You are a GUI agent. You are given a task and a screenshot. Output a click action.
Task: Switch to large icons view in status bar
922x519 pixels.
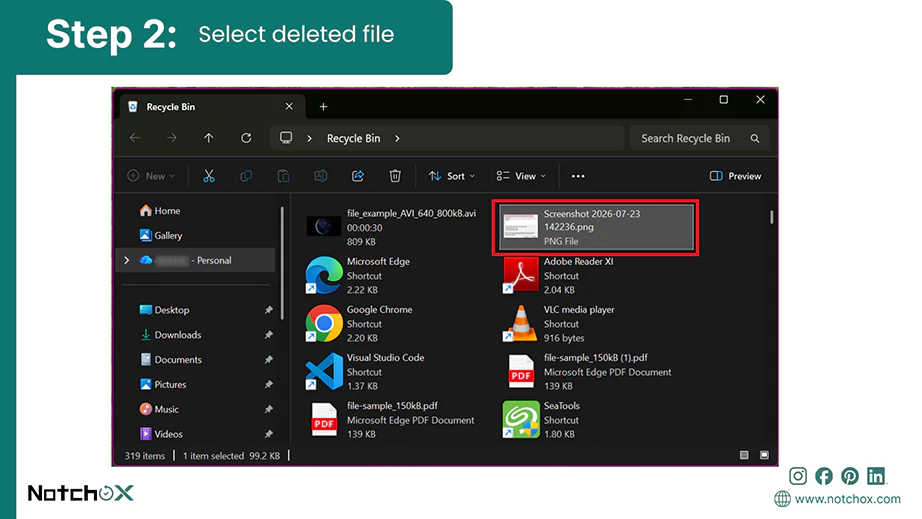(x=764, y=455)
